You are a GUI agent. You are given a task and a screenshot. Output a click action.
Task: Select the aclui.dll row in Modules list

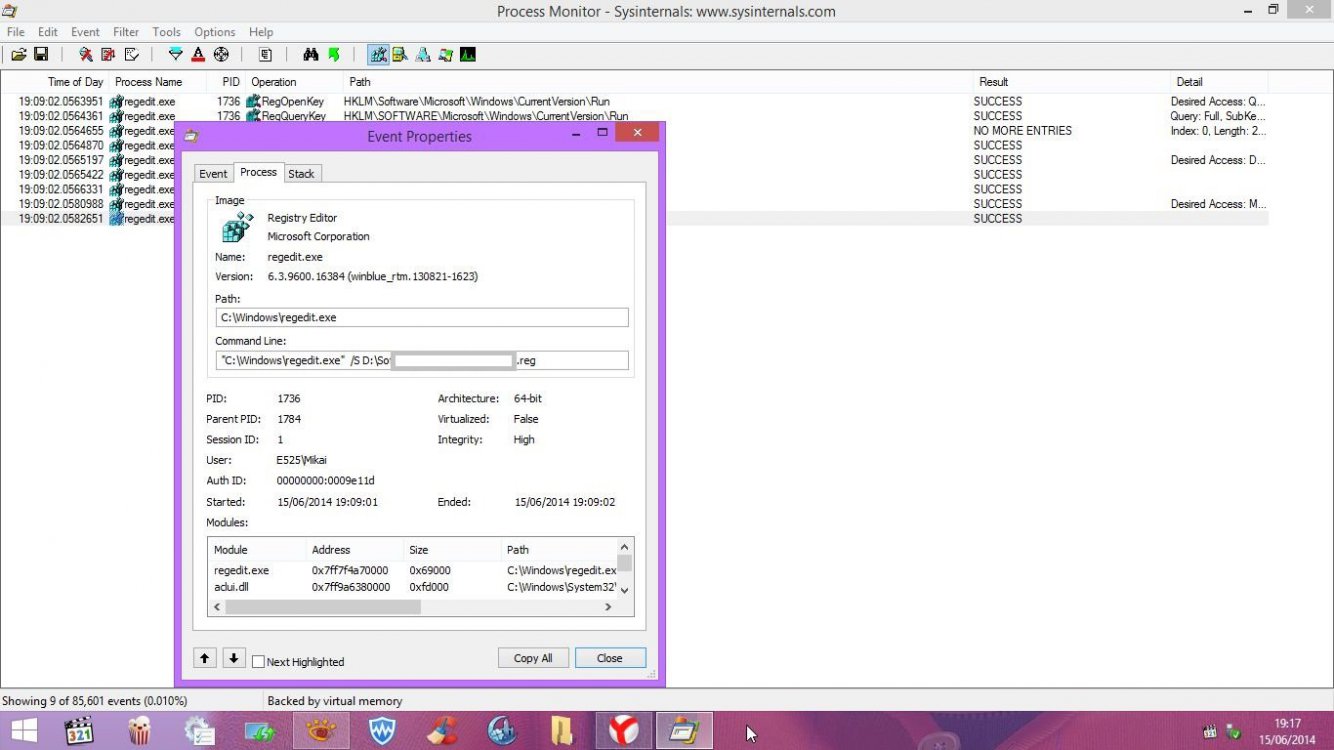pyautogui.click(x=413, y=587)
